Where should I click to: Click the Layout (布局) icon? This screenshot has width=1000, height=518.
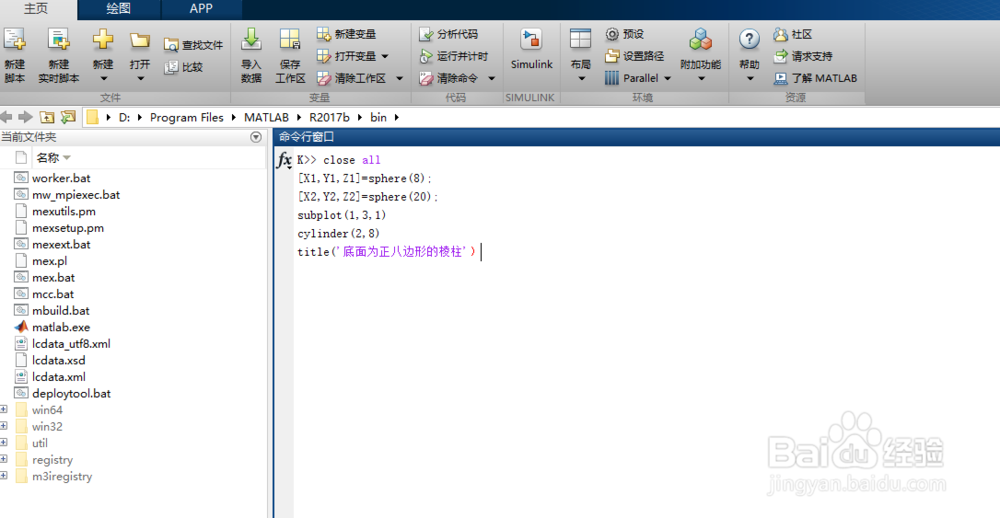click(x=580, y=40)
